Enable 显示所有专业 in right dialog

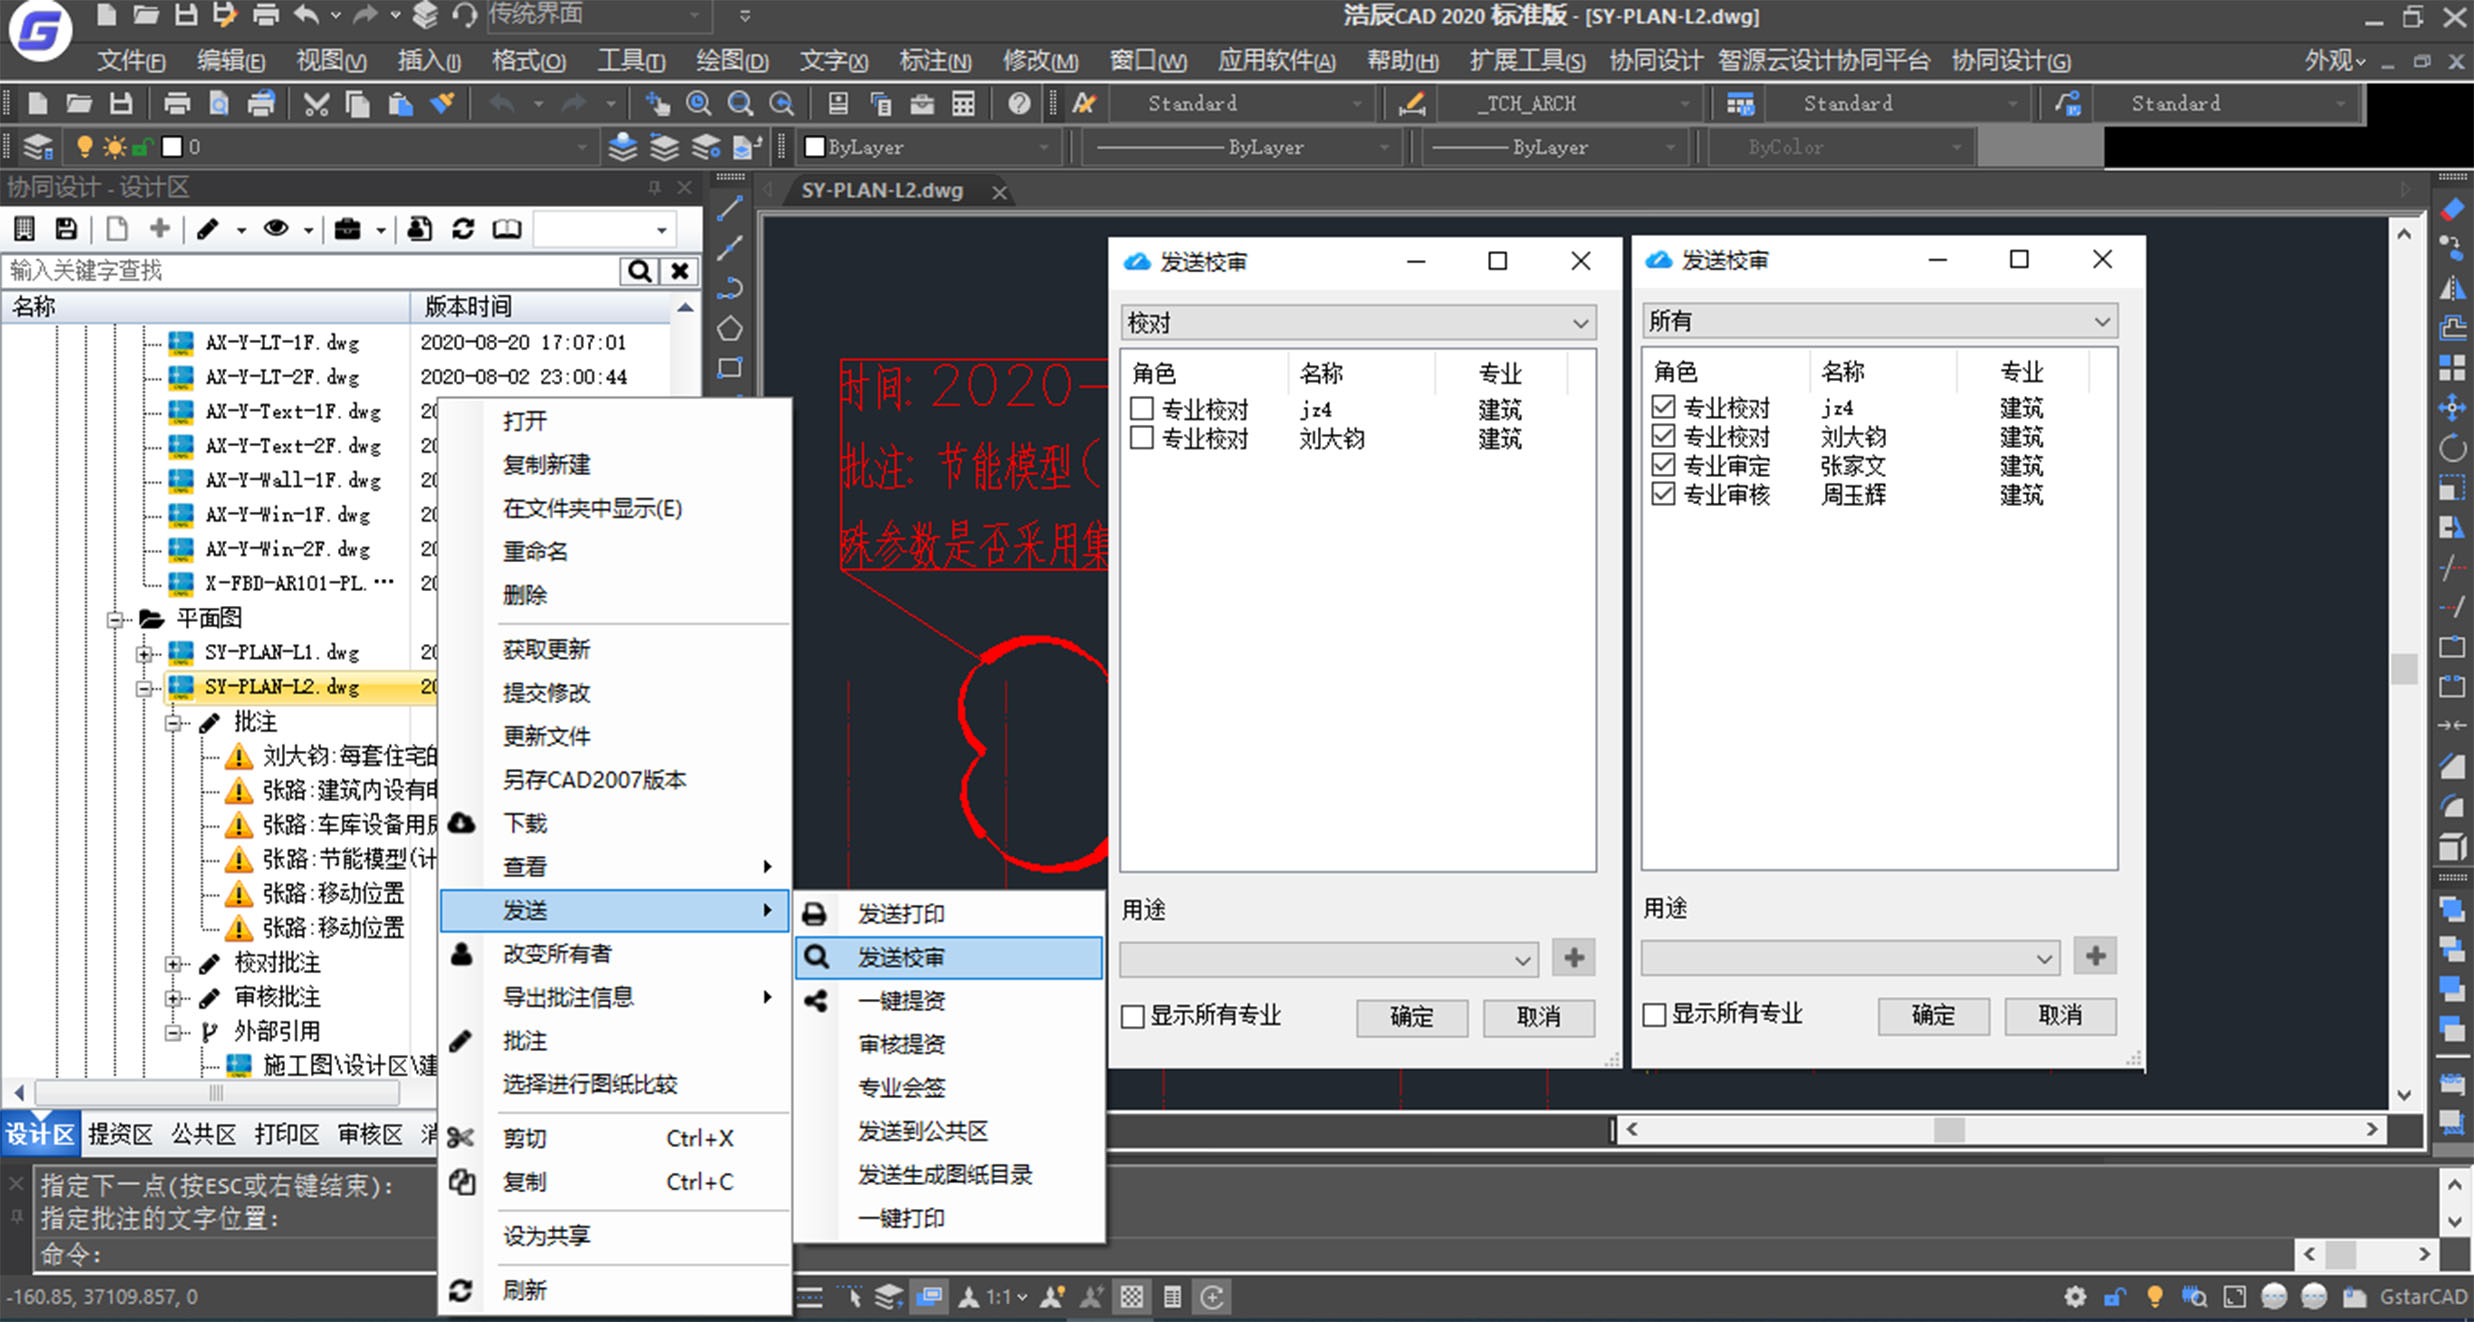(1655, 1014)
